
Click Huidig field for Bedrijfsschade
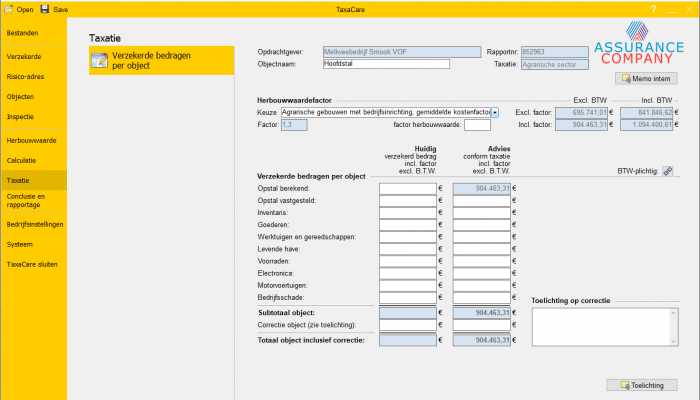tap(408, 297)
